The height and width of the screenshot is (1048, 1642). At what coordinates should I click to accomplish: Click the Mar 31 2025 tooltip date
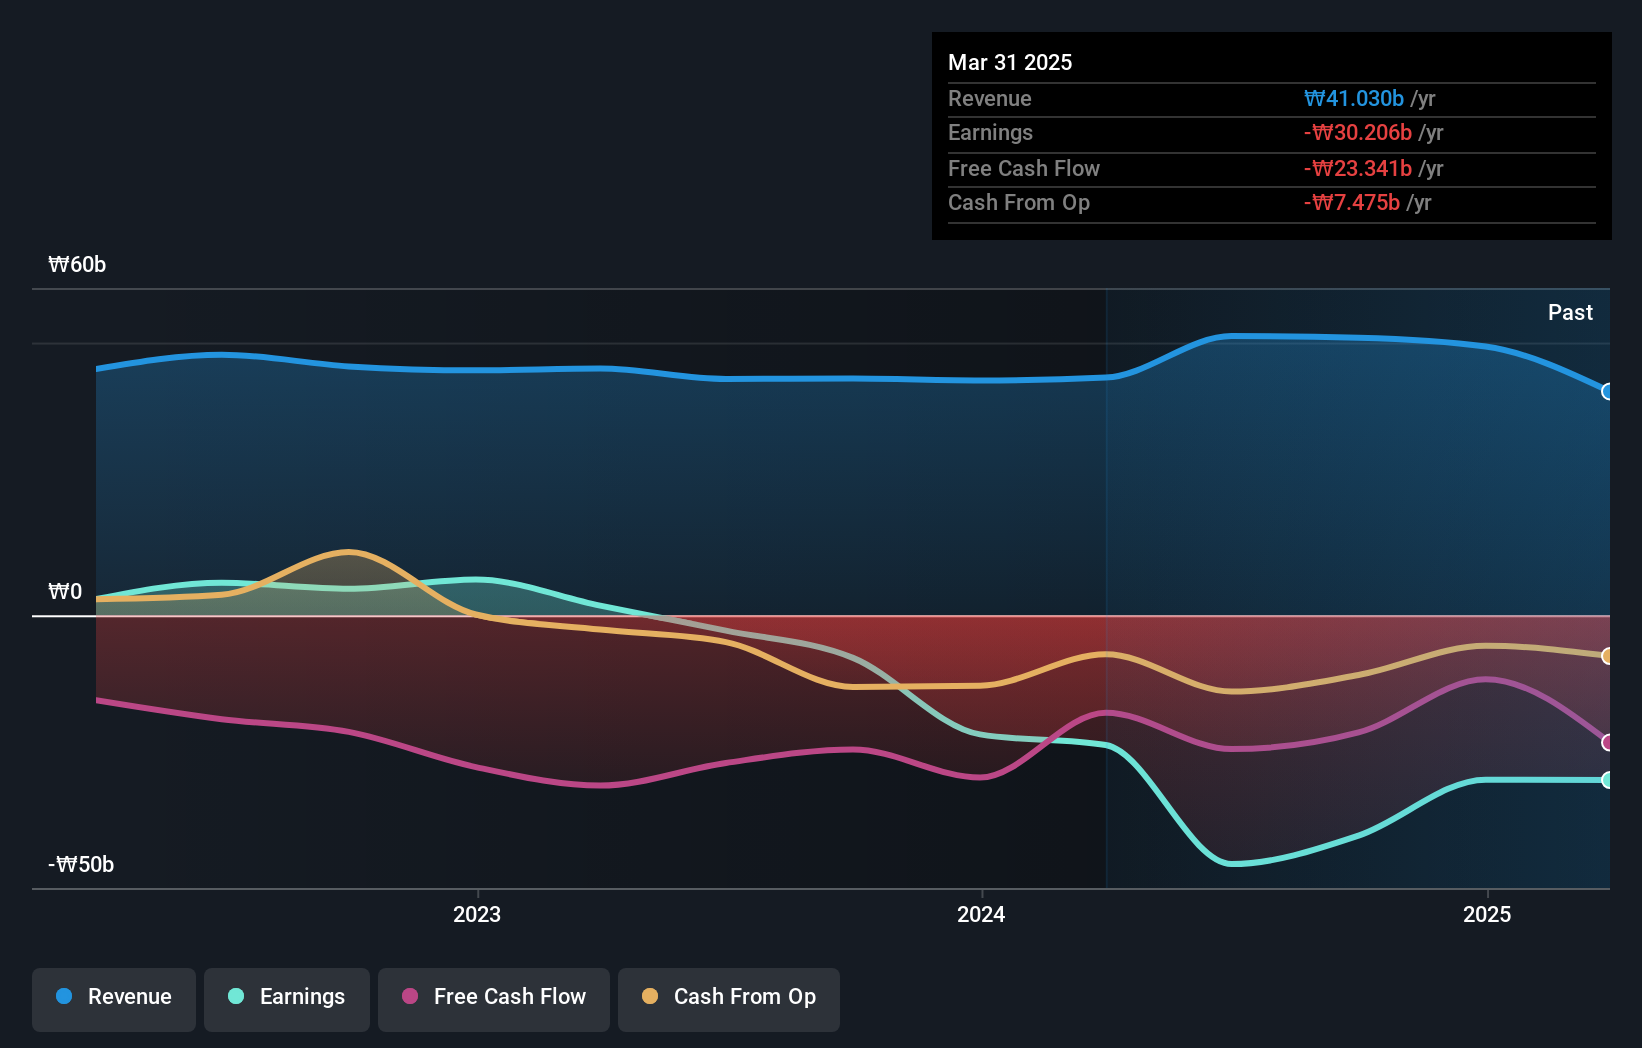tap(1010, 62)
